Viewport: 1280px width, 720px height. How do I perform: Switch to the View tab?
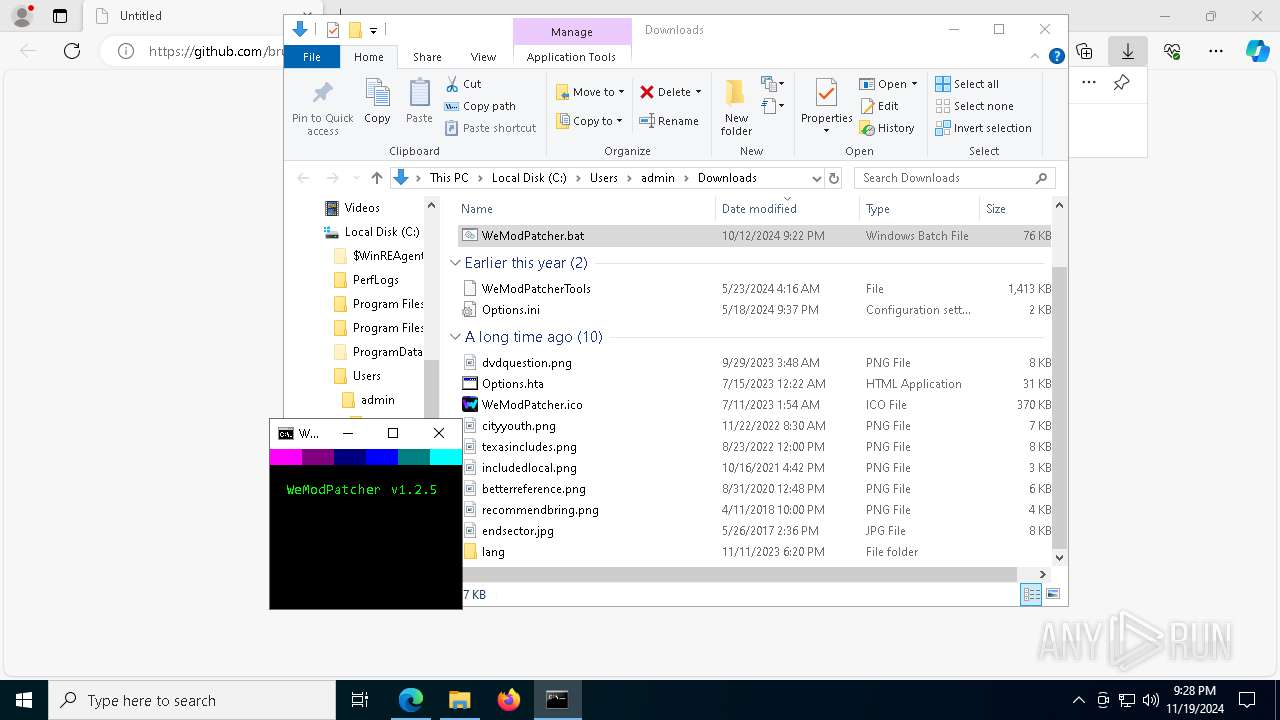click(483, 57)
